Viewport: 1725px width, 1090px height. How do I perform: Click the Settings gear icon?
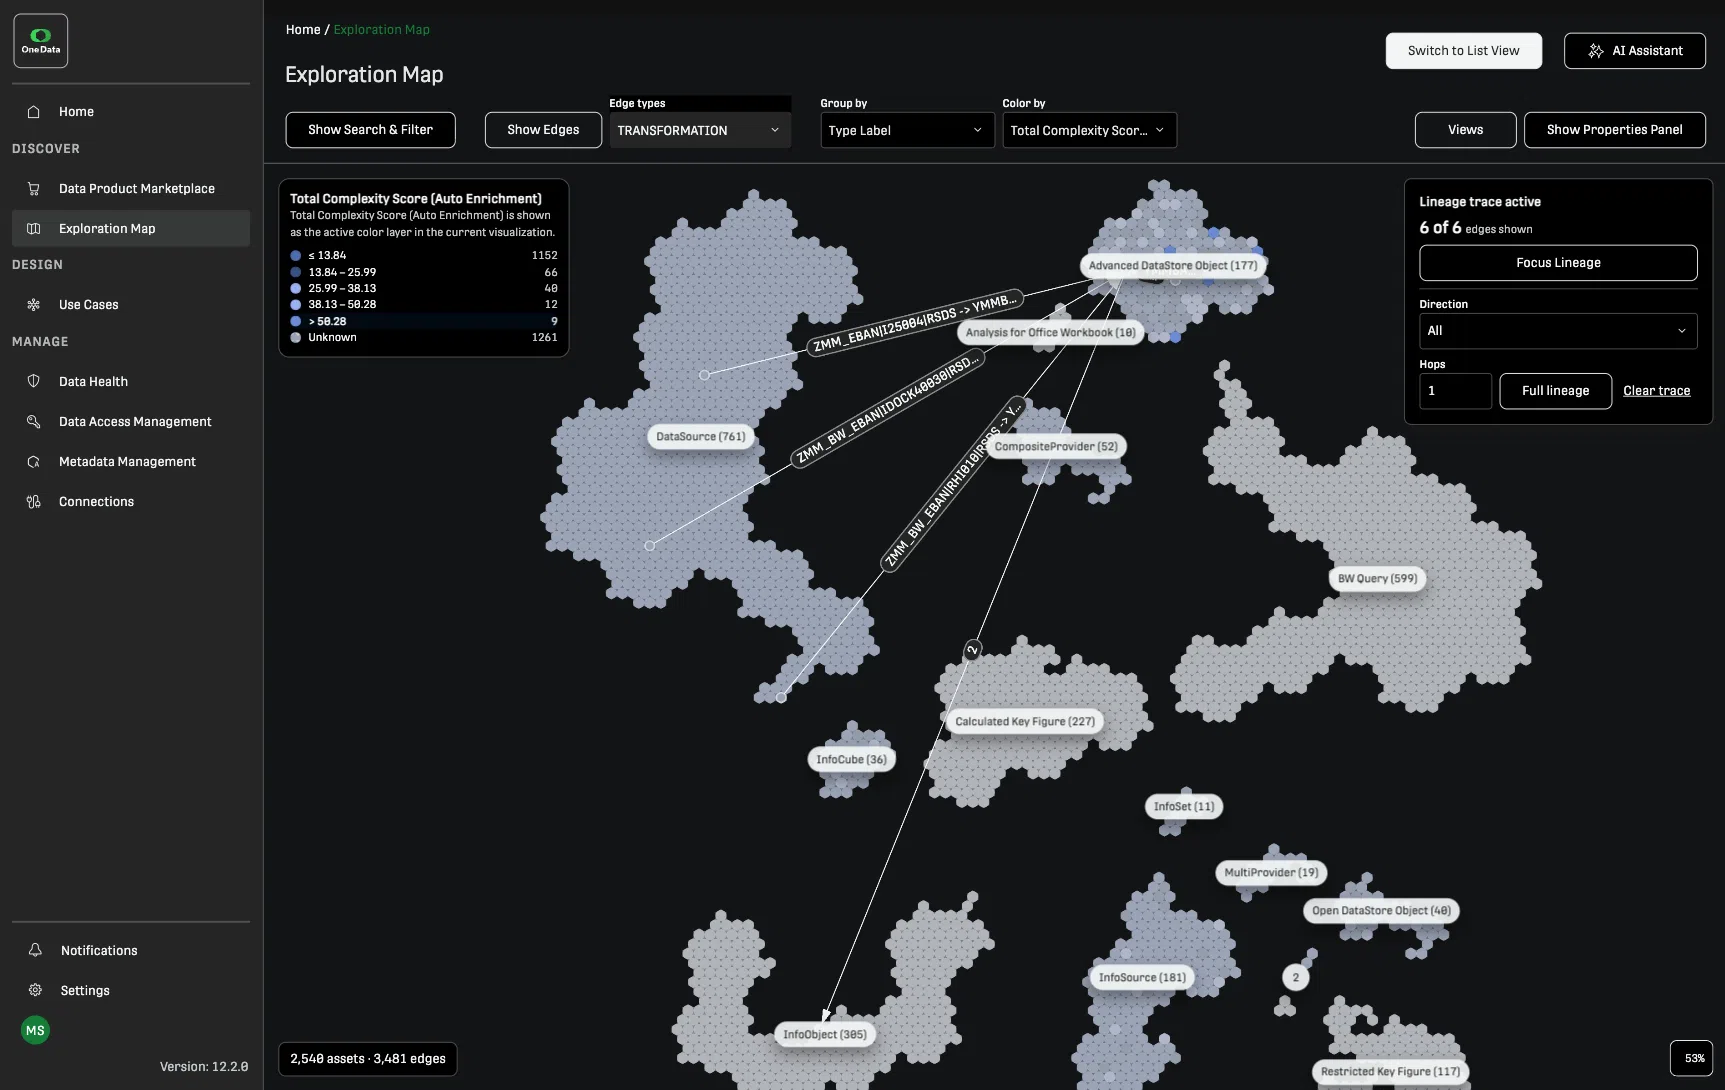[x=35, y=991]
